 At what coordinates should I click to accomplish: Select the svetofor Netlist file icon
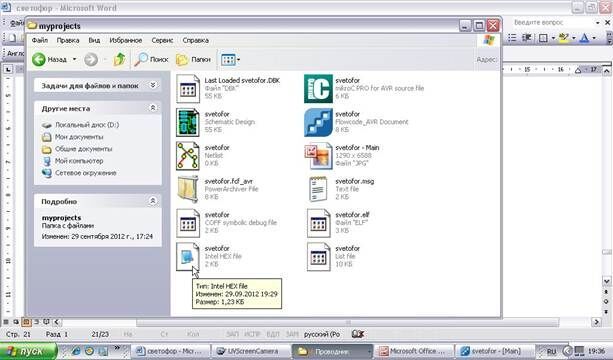click(x=188, y=156)
